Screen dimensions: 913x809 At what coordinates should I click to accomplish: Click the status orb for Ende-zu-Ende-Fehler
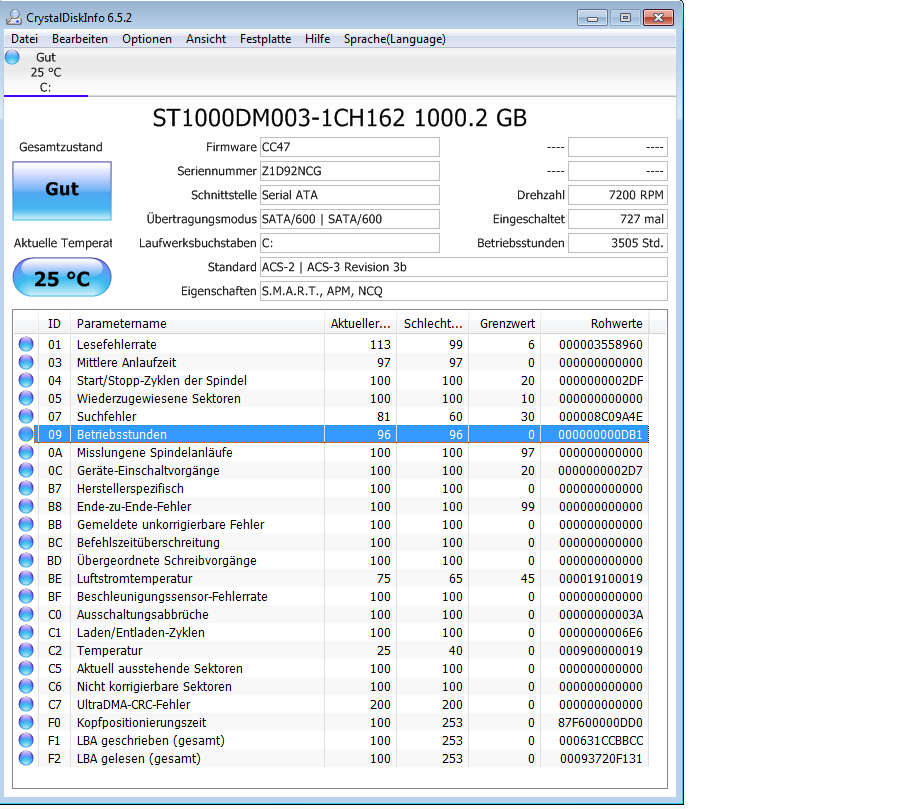(26, 506)
